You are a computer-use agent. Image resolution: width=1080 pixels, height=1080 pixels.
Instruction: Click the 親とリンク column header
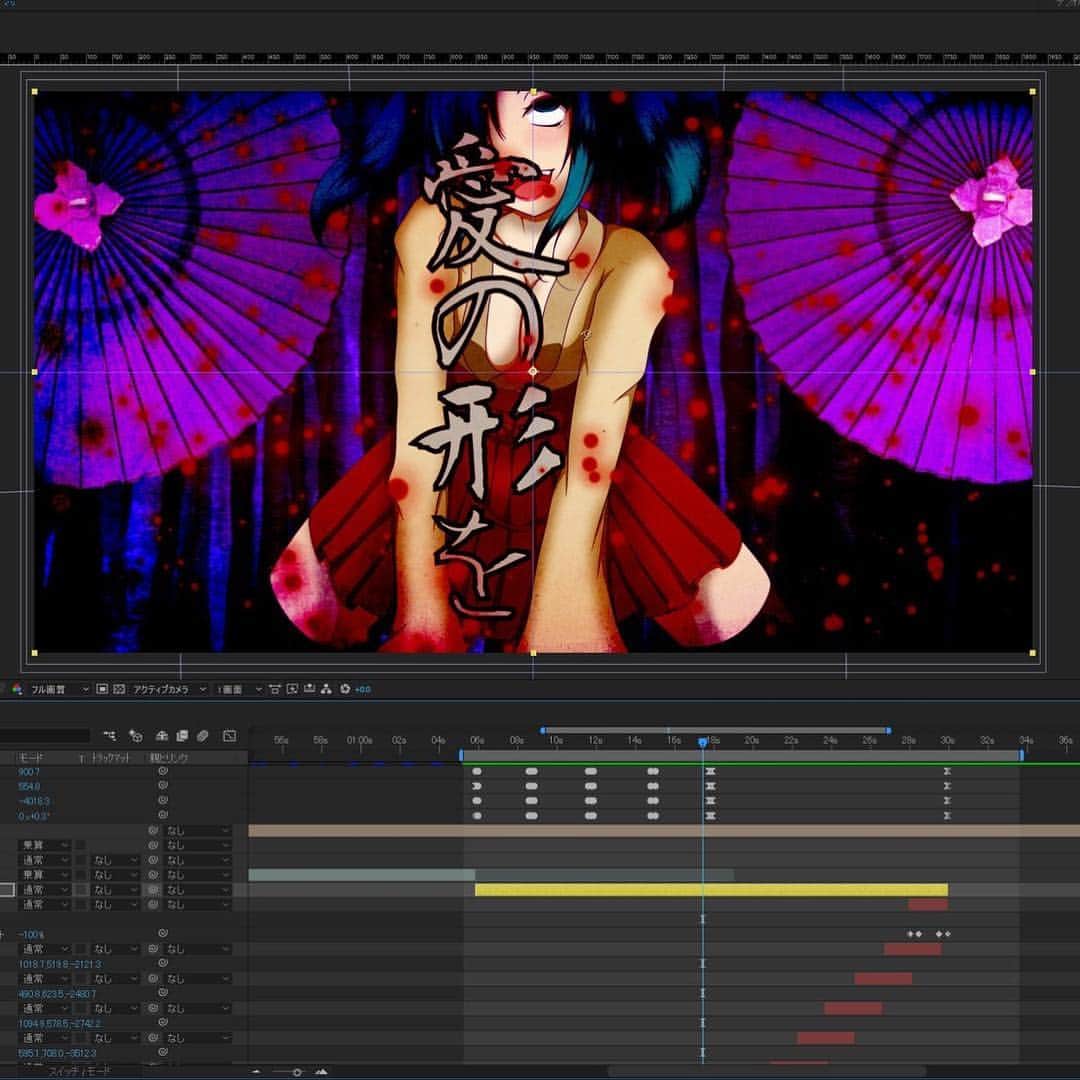tap(169, 758)
